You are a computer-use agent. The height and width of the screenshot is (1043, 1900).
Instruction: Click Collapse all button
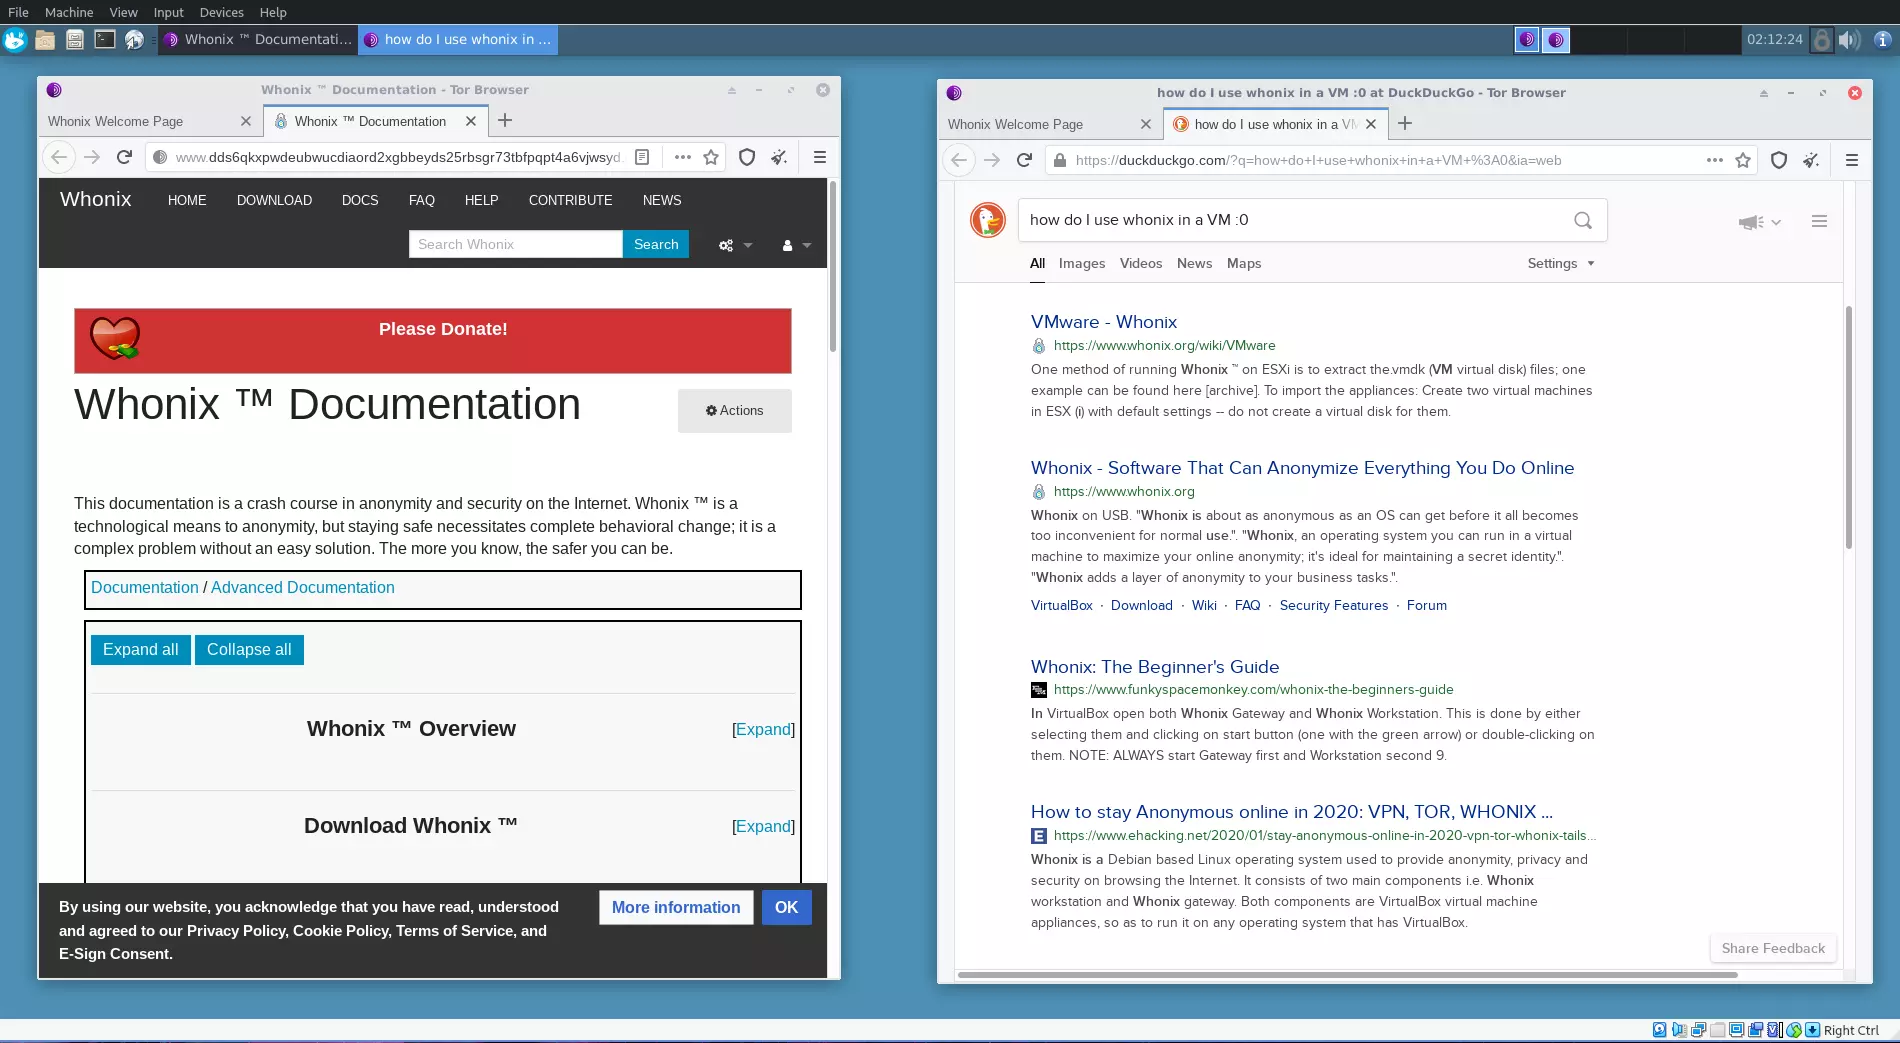click(x=249, y=650)
